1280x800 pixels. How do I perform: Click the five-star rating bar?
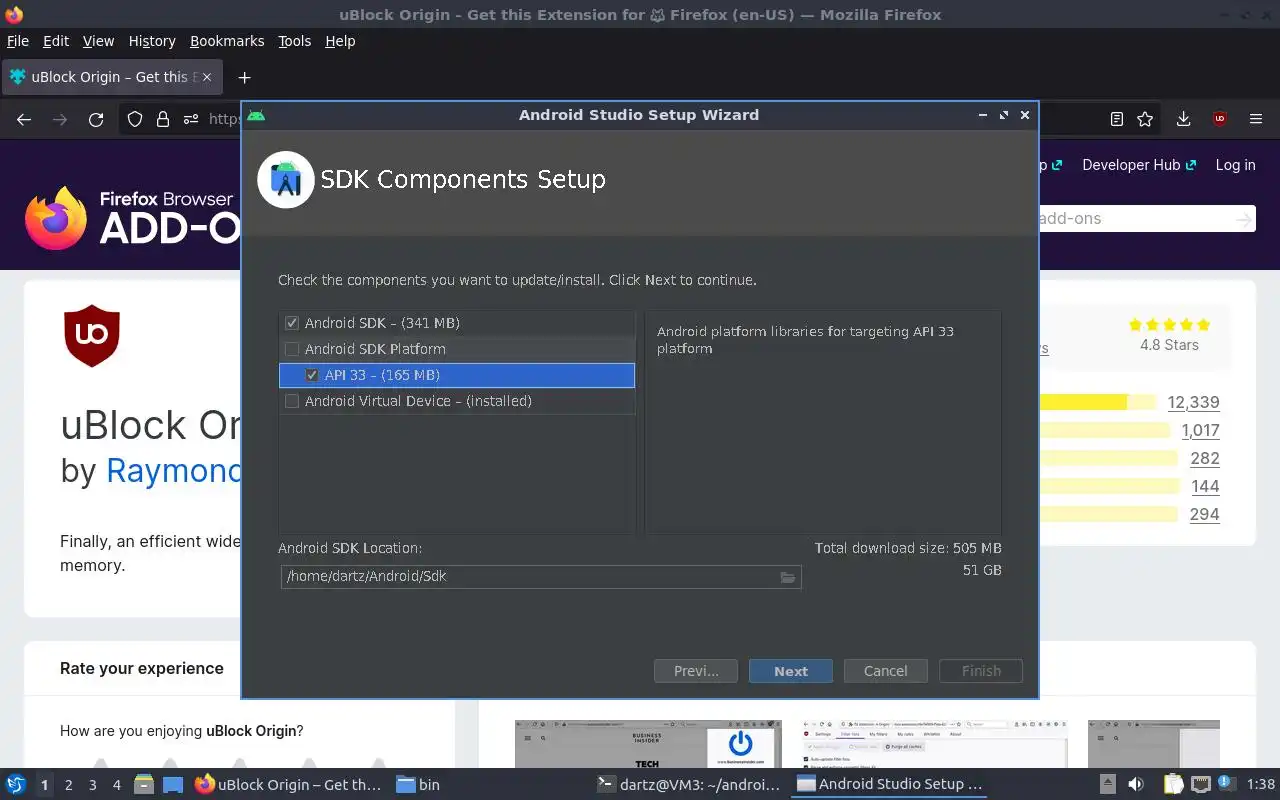click(x=1098, y=402)
